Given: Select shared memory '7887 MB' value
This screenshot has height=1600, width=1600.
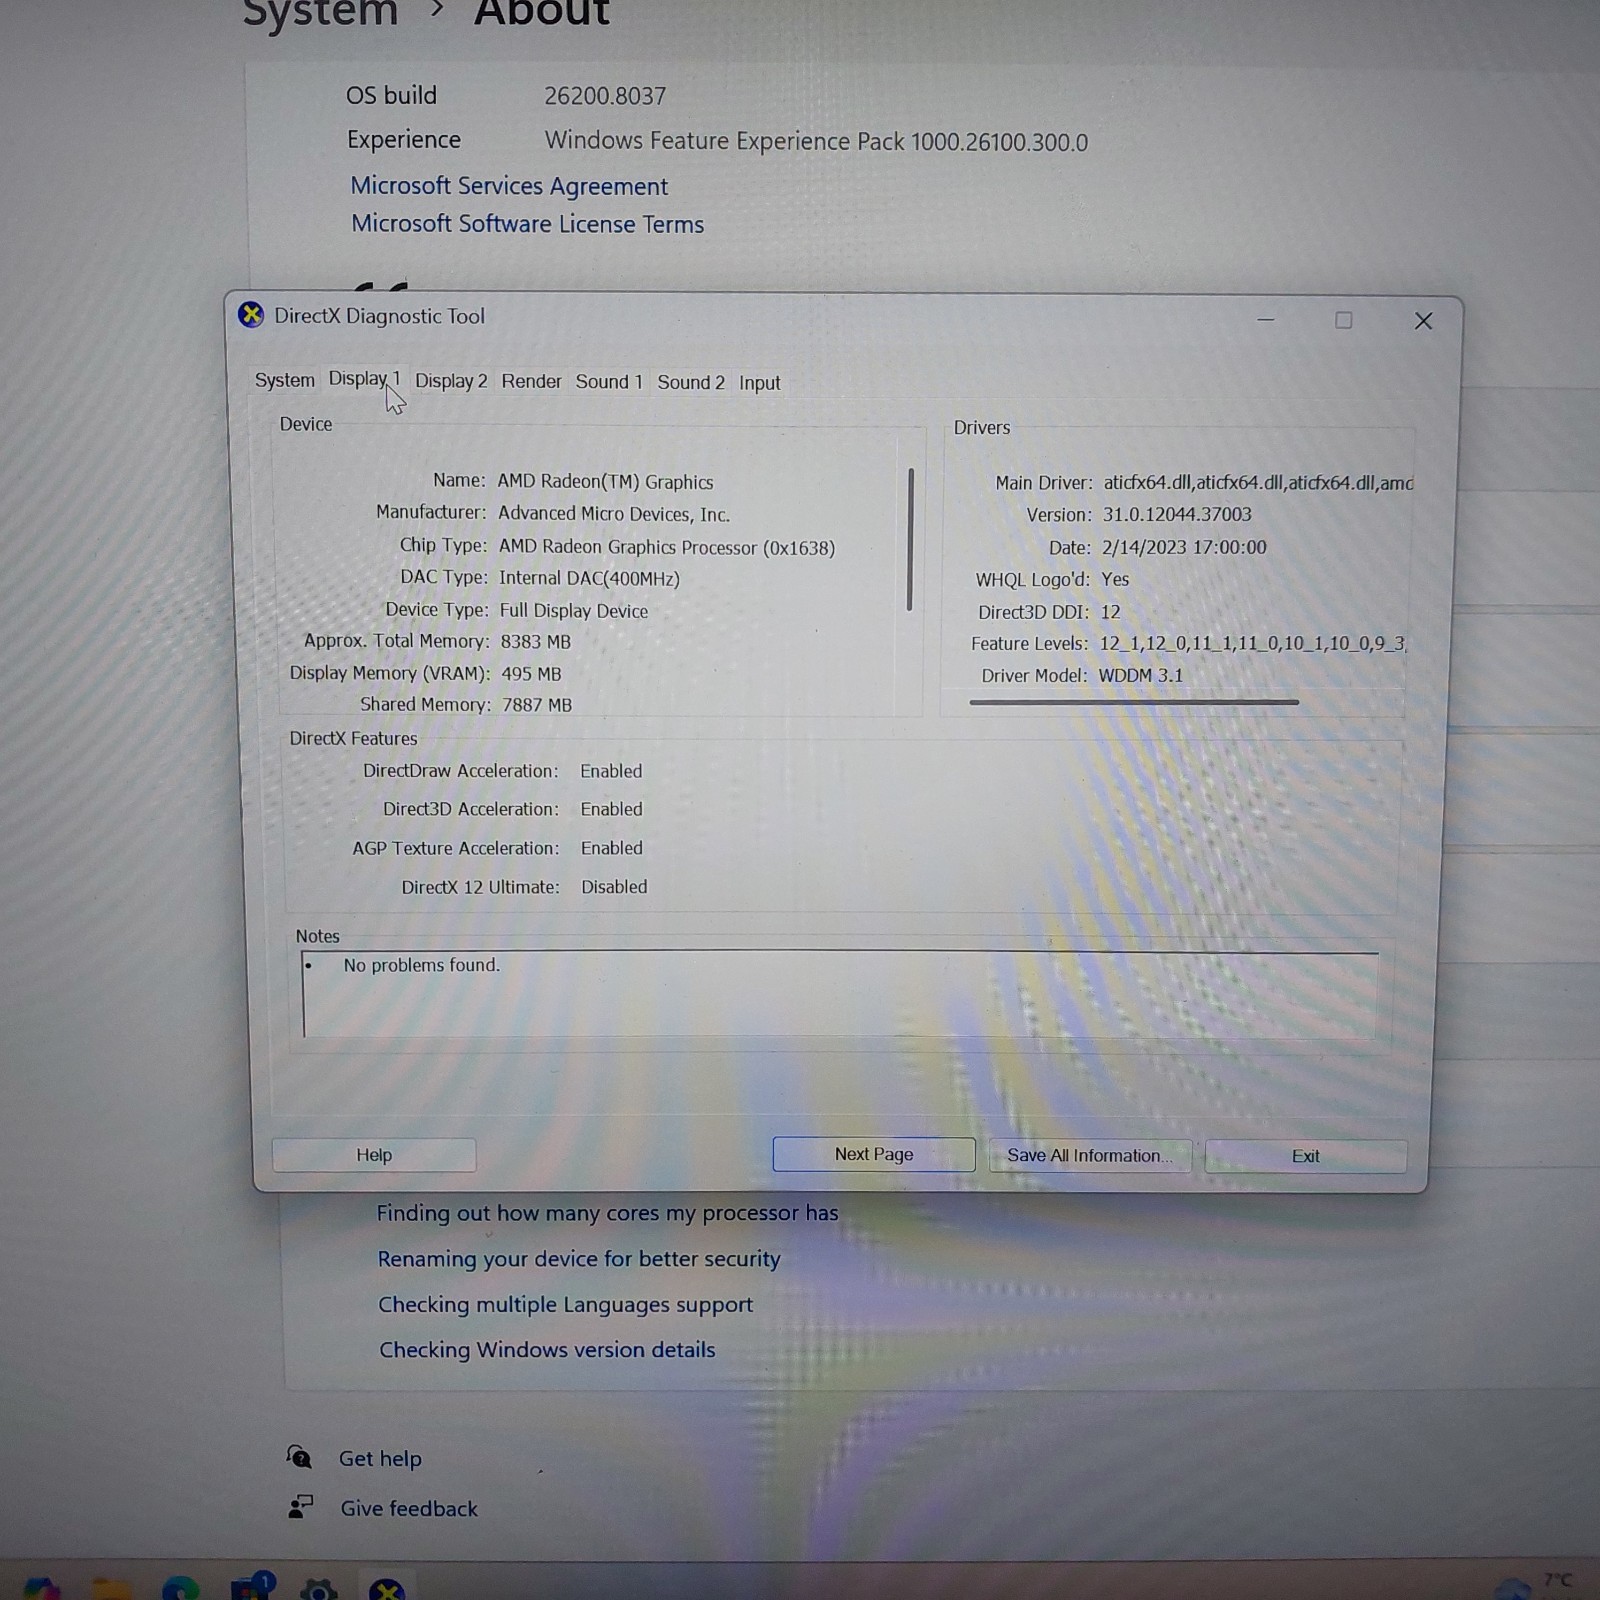Looking at the screenshot, I should [537, 705].
